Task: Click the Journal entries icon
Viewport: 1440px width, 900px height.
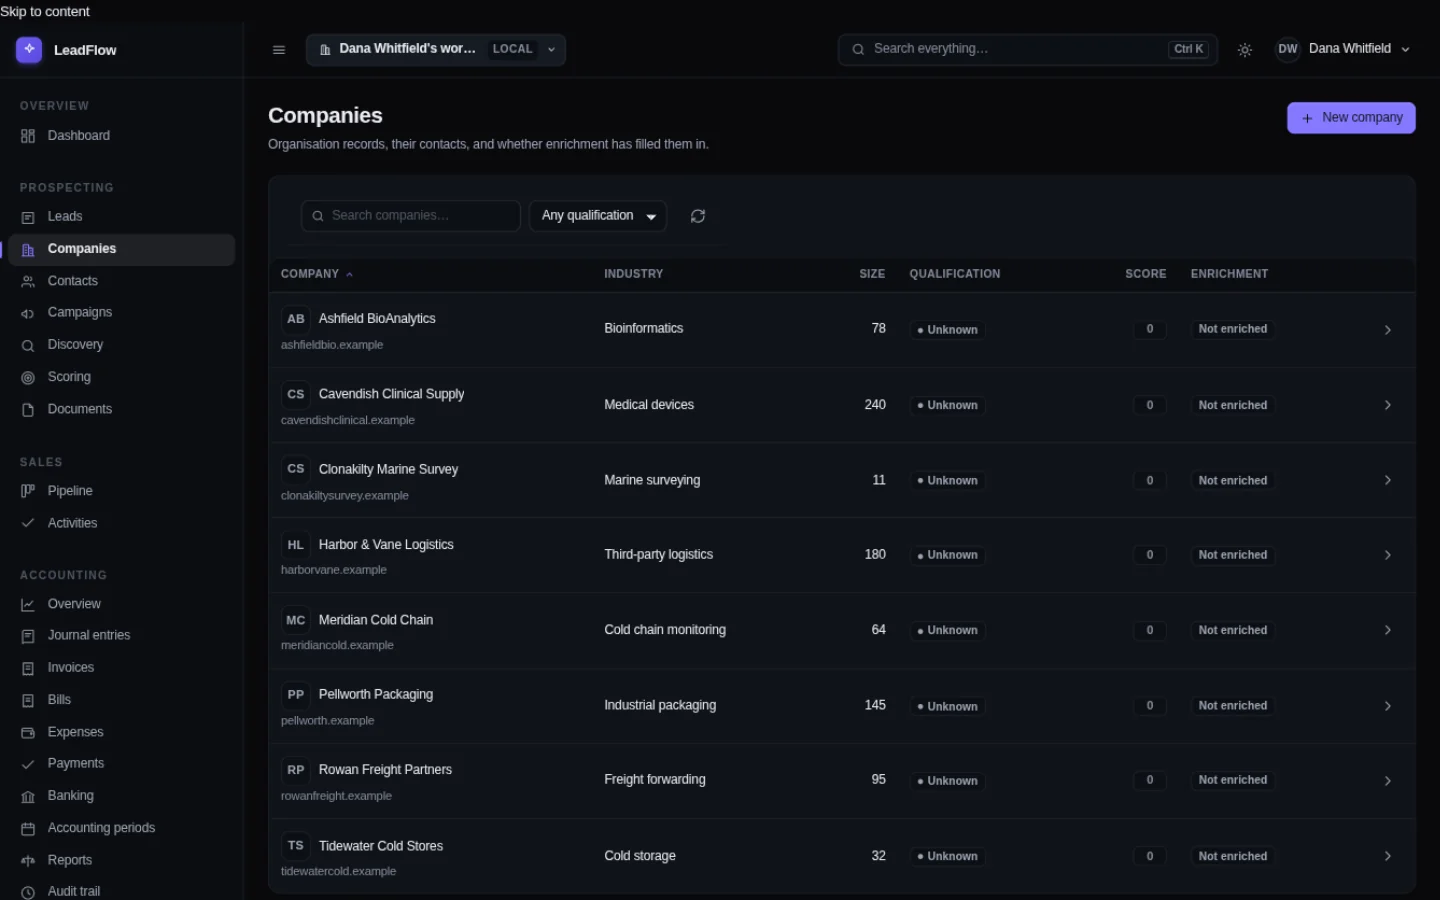Action: (28, 636)
